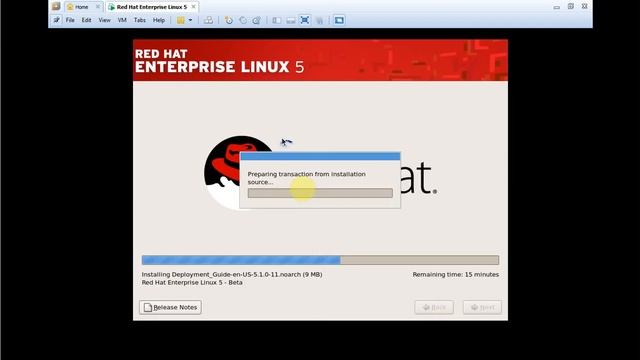Image resolution: width=640 pixels, height=360 pixels.
Task: Take a snapshot using the snapshot icon
Action: 229,20
